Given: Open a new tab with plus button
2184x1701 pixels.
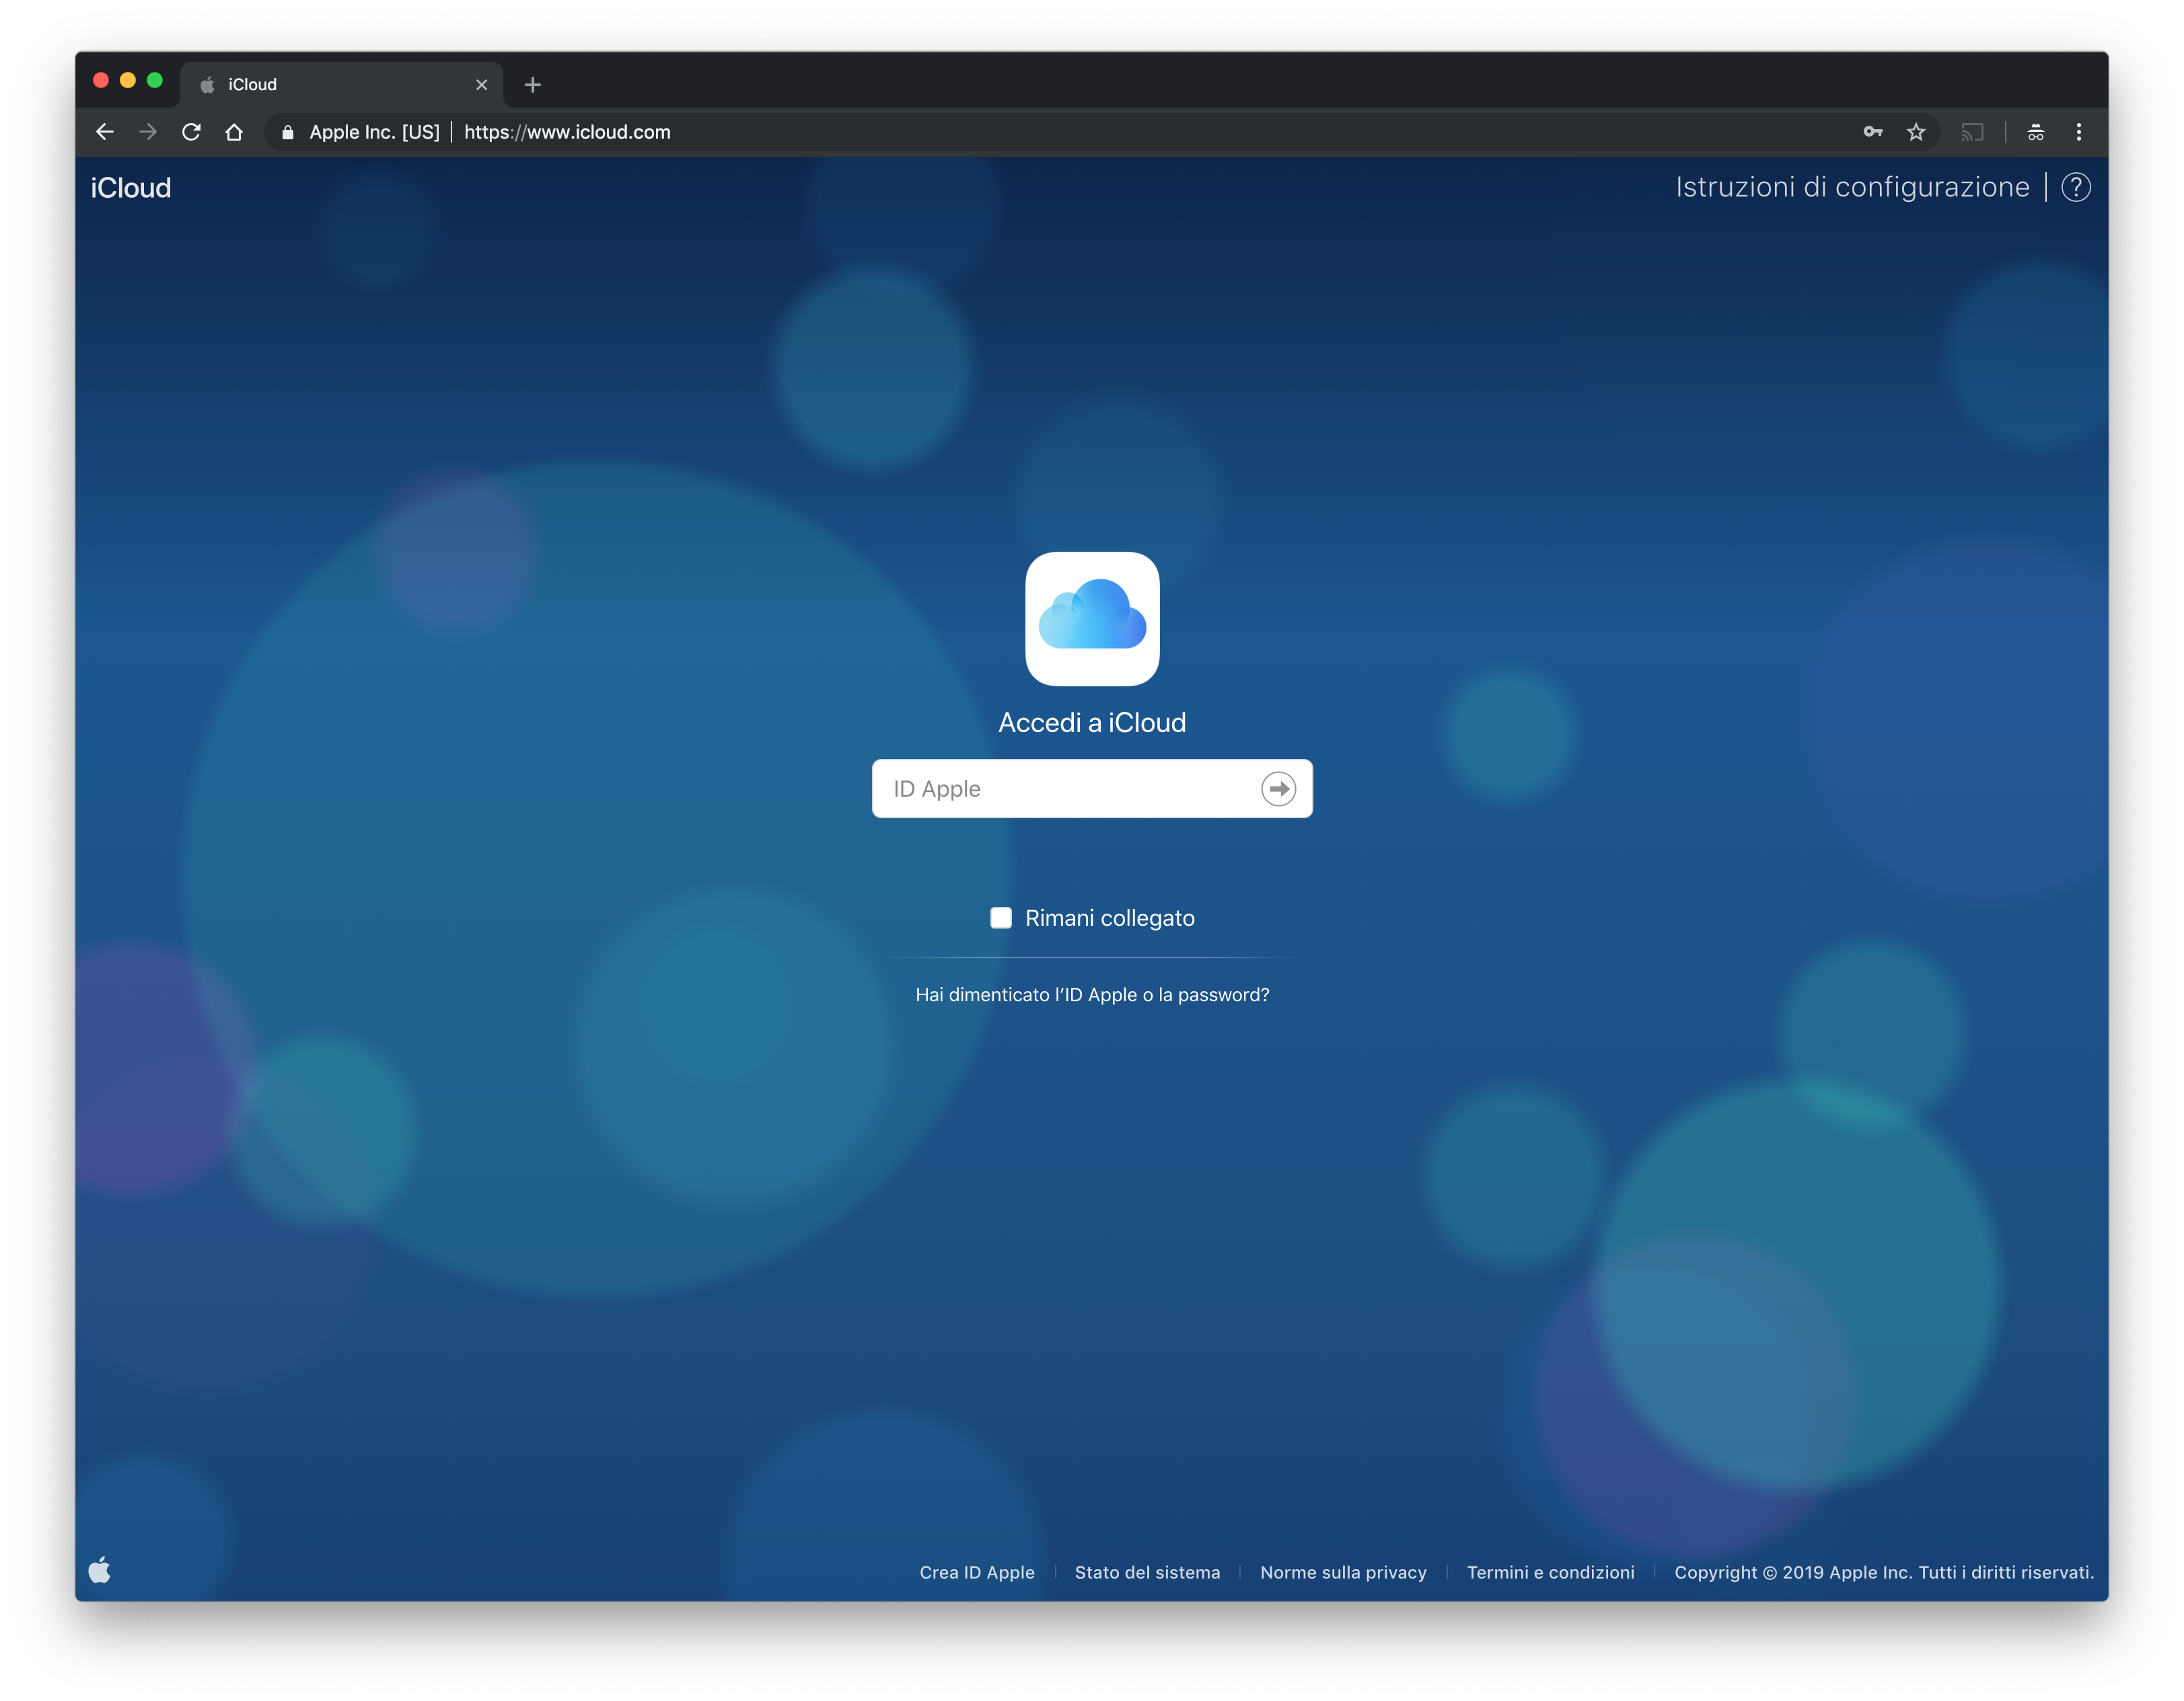Looking at the screenshot, I should (533, 85).
